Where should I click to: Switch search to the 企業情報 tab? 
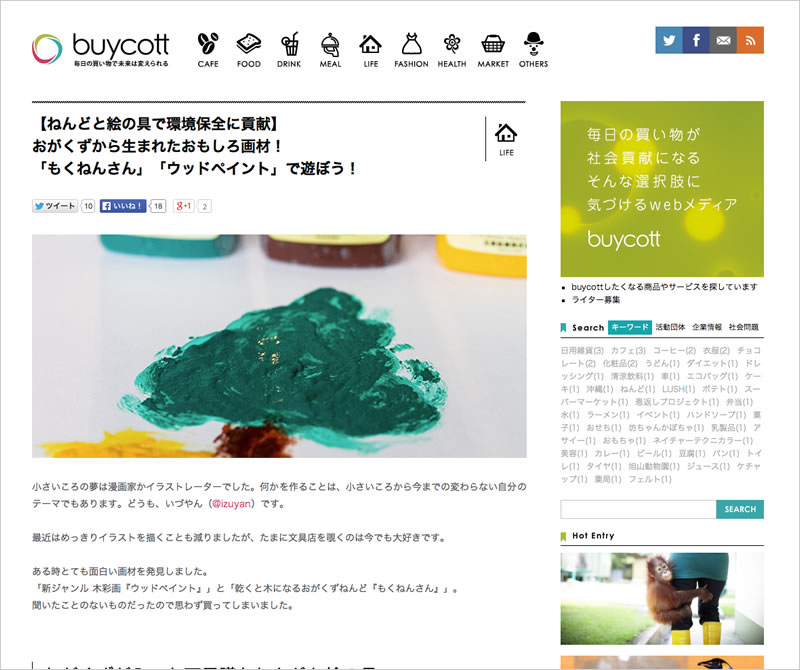point(707,327)
